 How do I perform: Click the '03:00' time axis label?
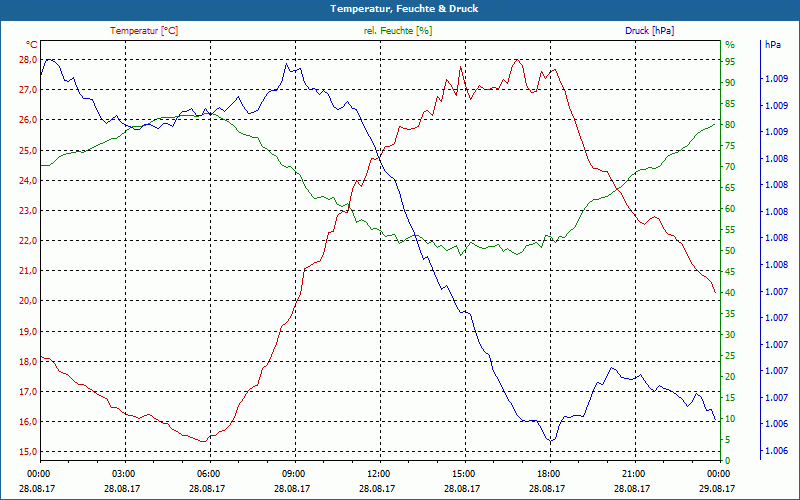point(122,473)
